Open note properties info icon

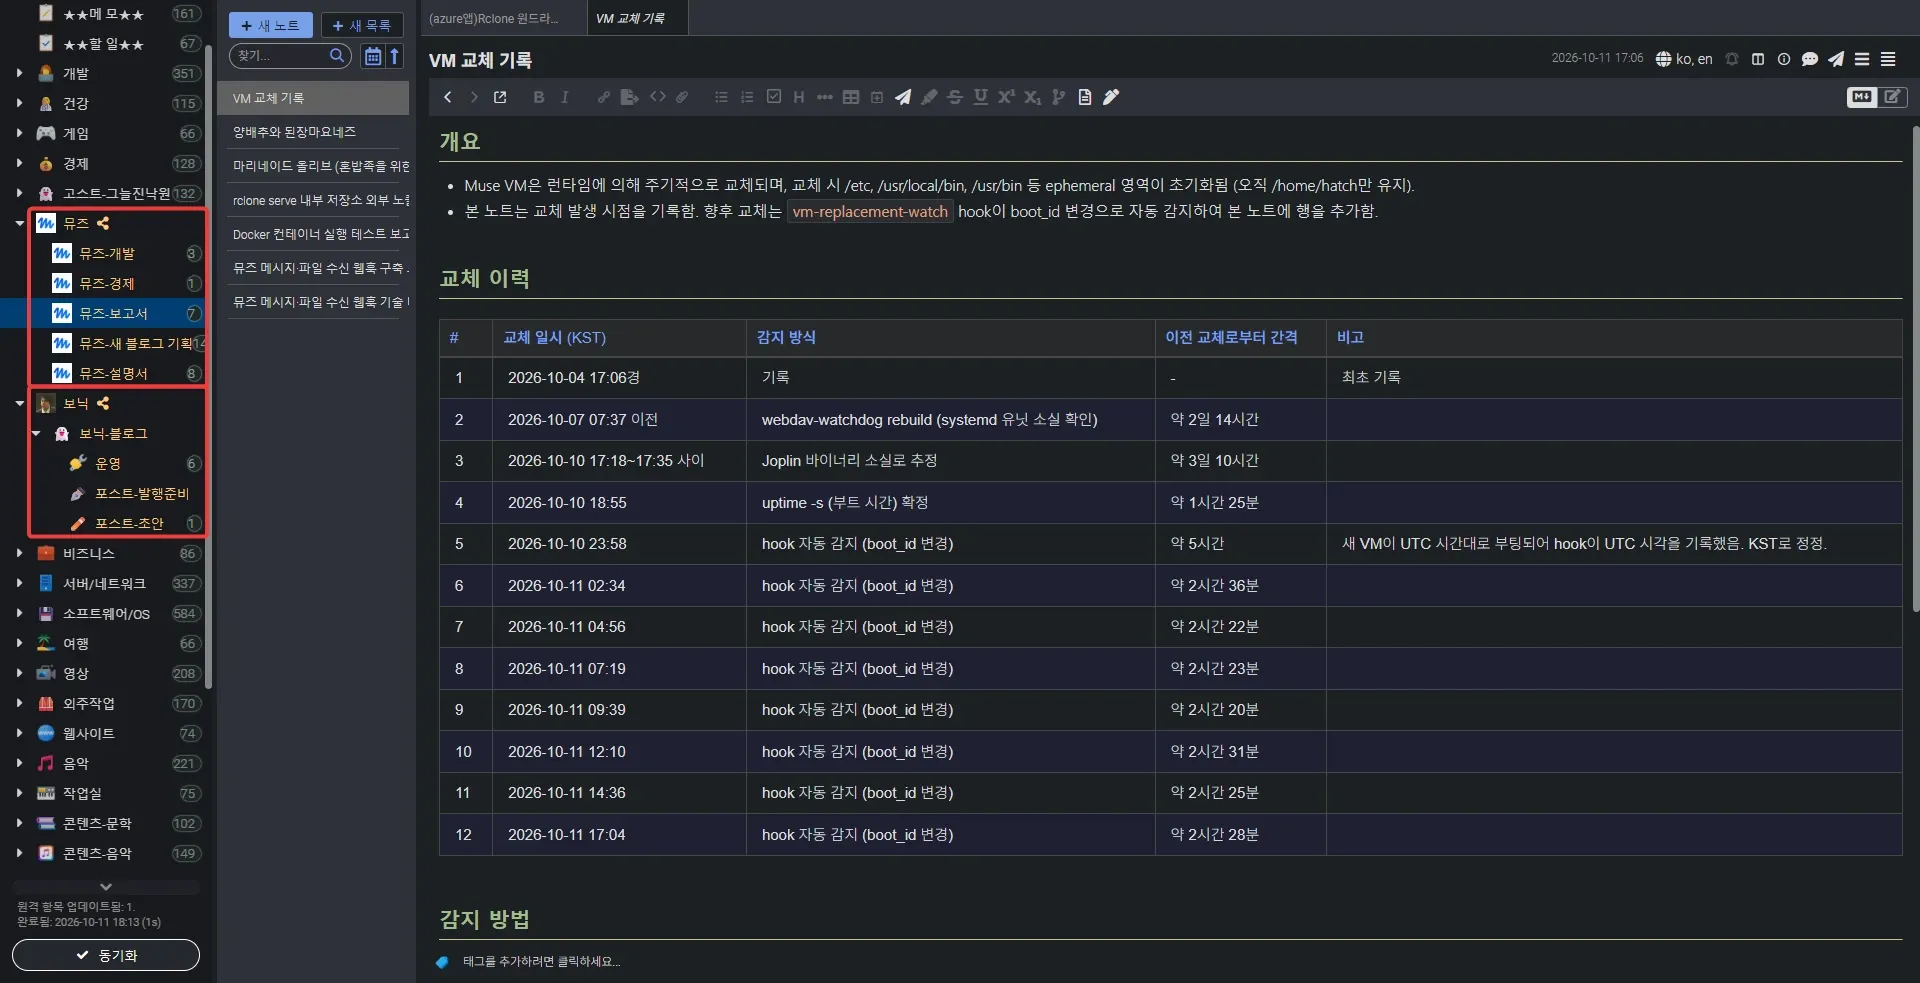tap(1784, 59)
